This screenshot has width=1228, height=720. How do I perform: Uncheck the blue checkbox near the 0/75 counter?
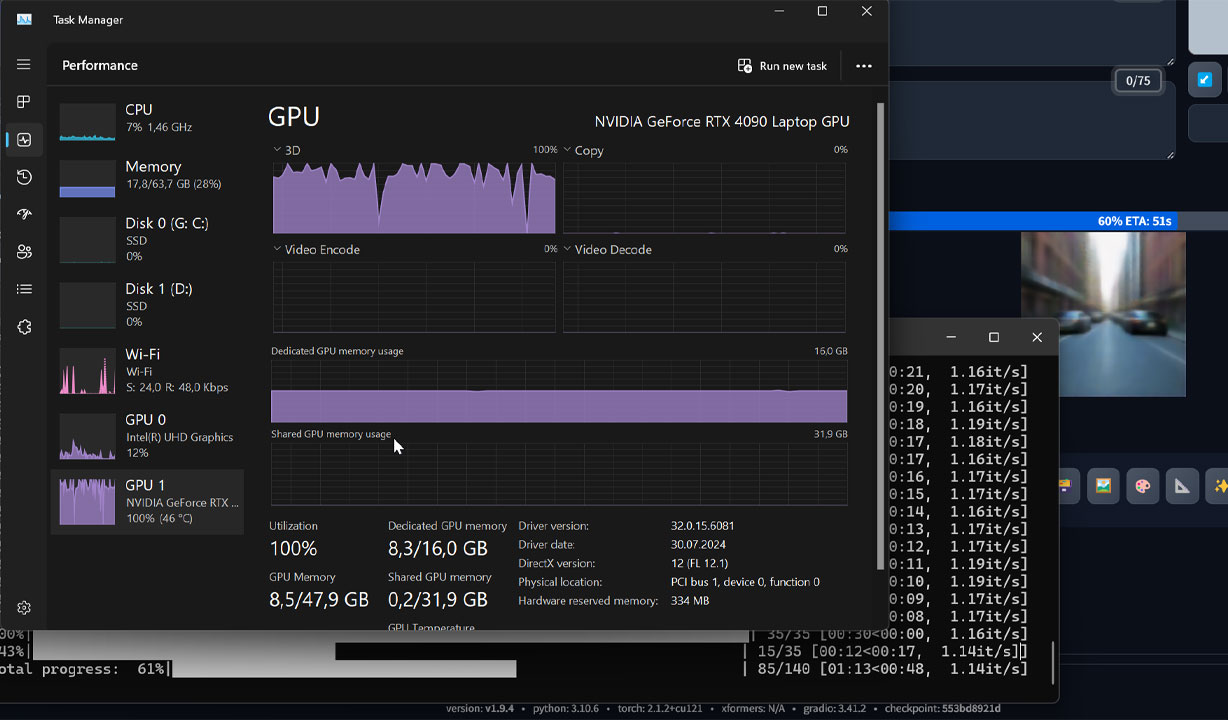click(1204, 79)
